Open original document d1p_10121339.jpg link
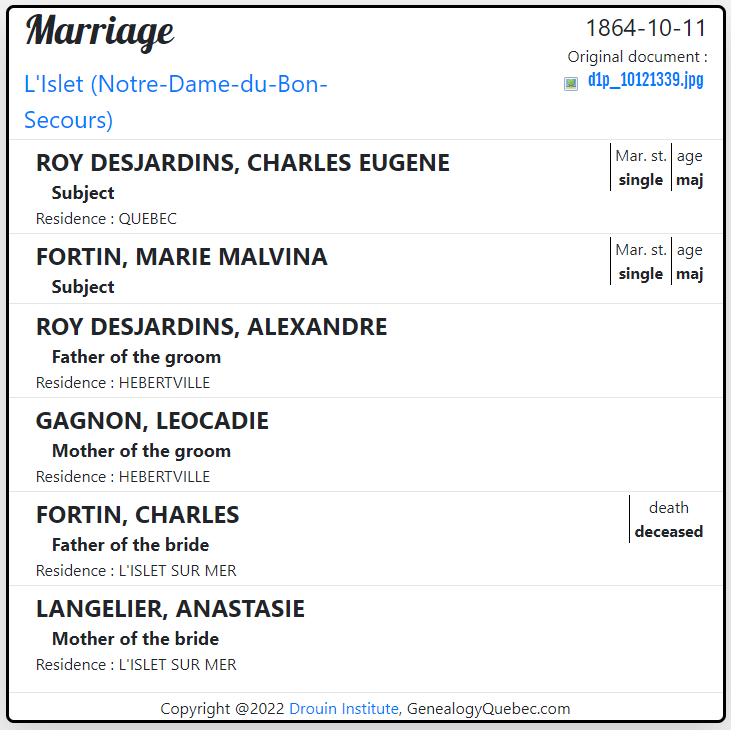731x730 pixels. coord(645,80)
